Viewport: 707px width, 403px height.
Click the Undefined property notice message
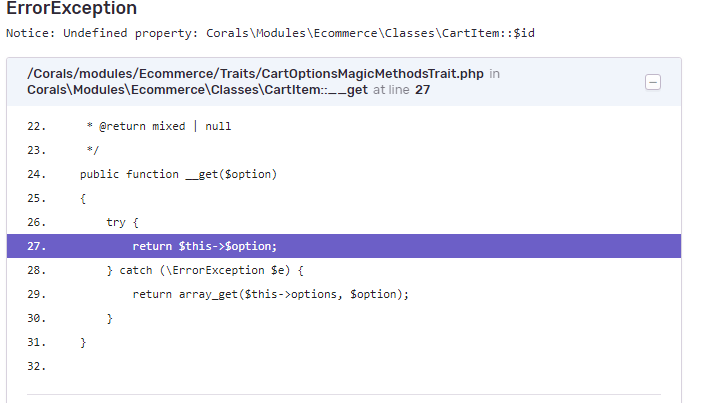click(x=270, y=33)
